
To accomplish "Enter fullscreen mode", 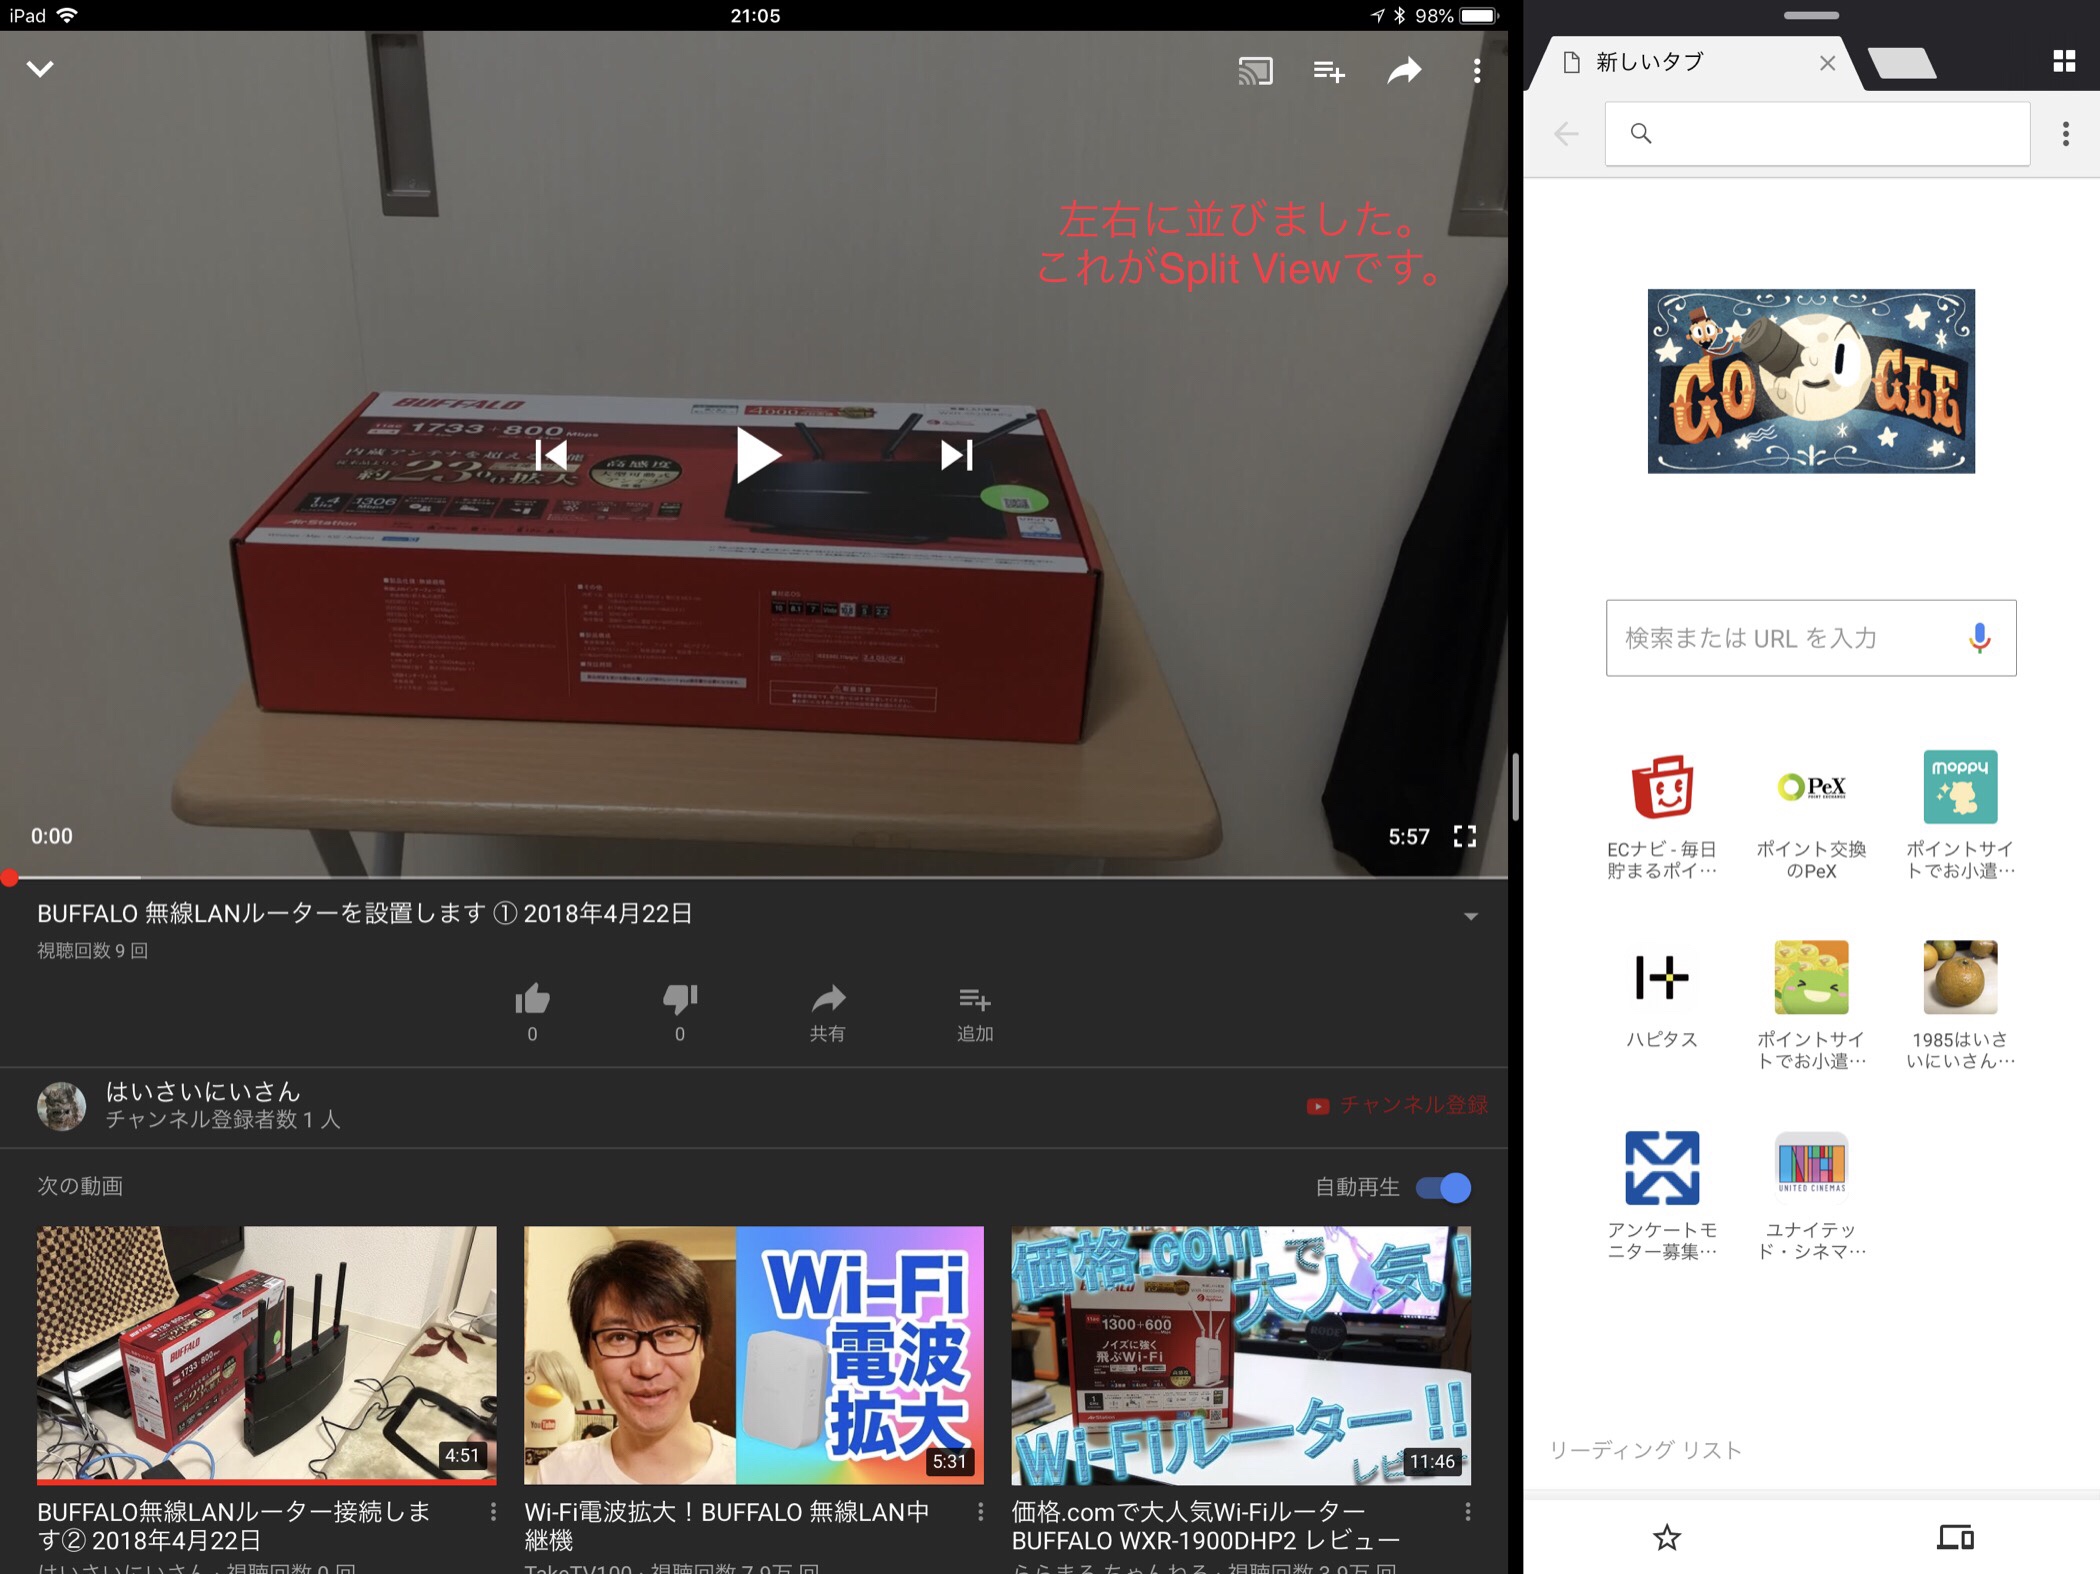I will pos(1465,836).
